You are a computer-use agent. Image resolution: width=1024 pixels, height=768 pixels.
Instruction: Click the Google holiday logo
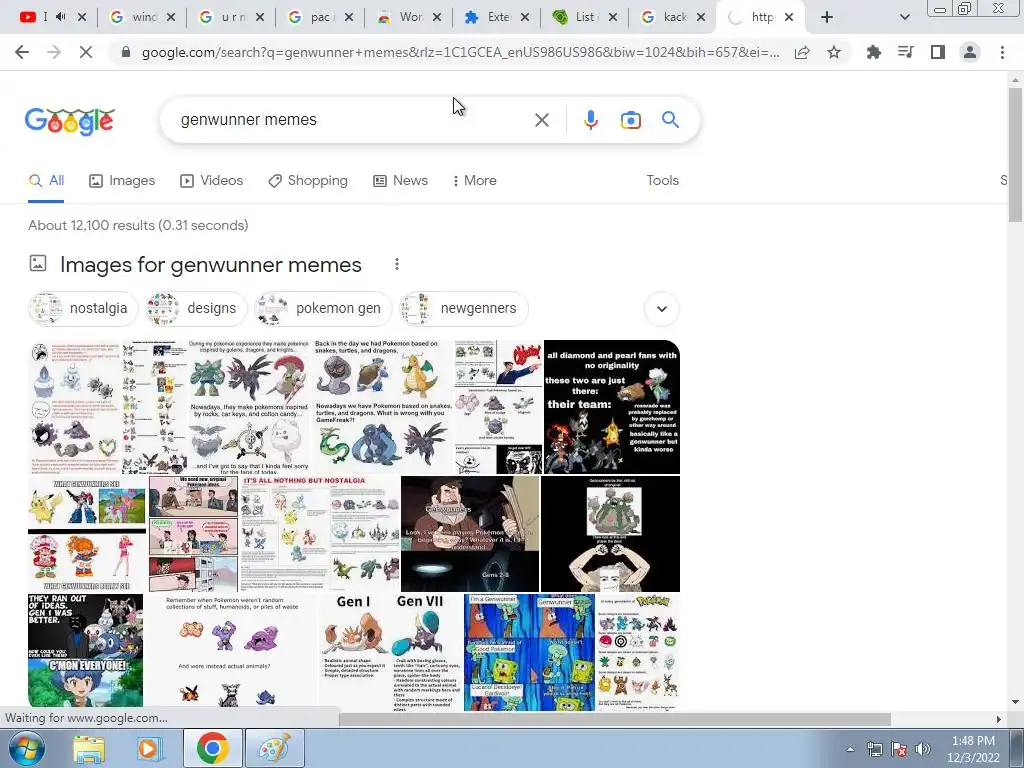click(70, 121)
